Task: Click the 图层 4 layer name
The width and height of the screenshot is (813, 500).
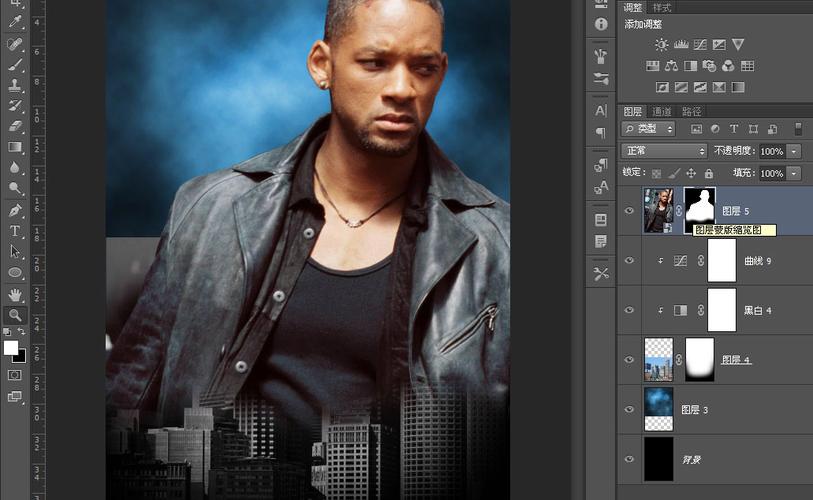Action: coord(736,360)
